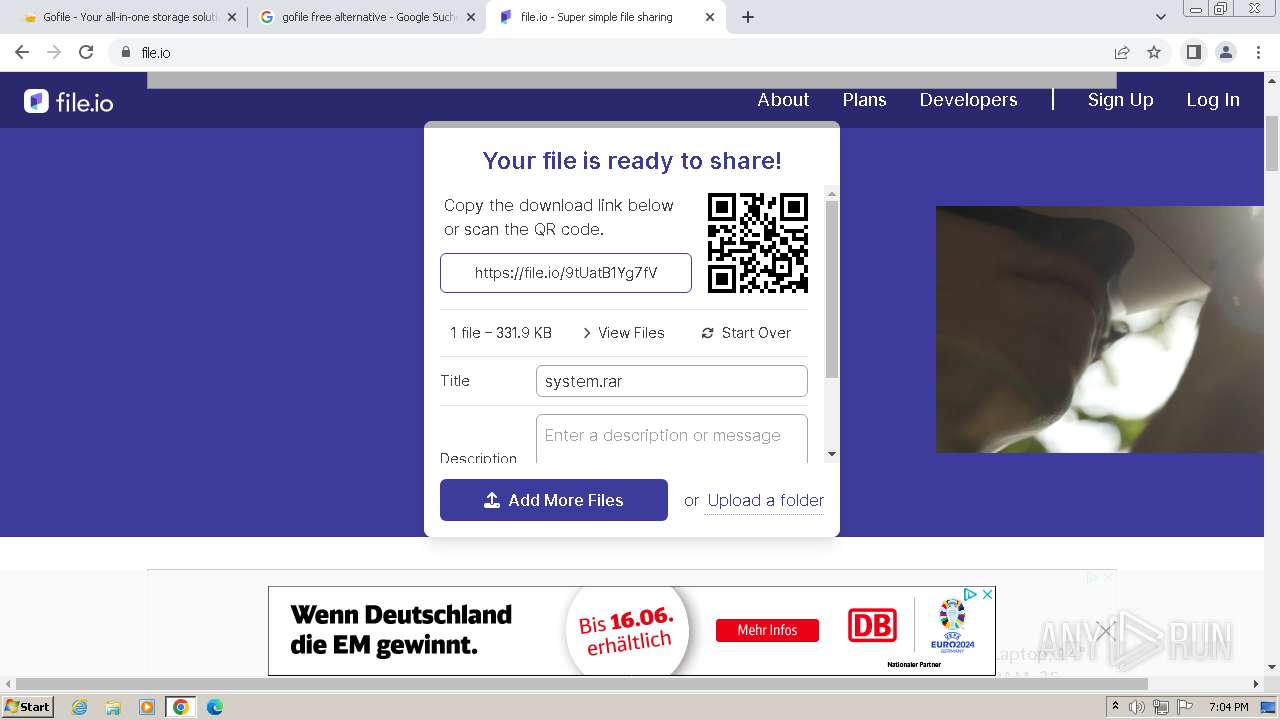
Task: Click the Chrome taskbar icon
Action: [x=180, y=707]
